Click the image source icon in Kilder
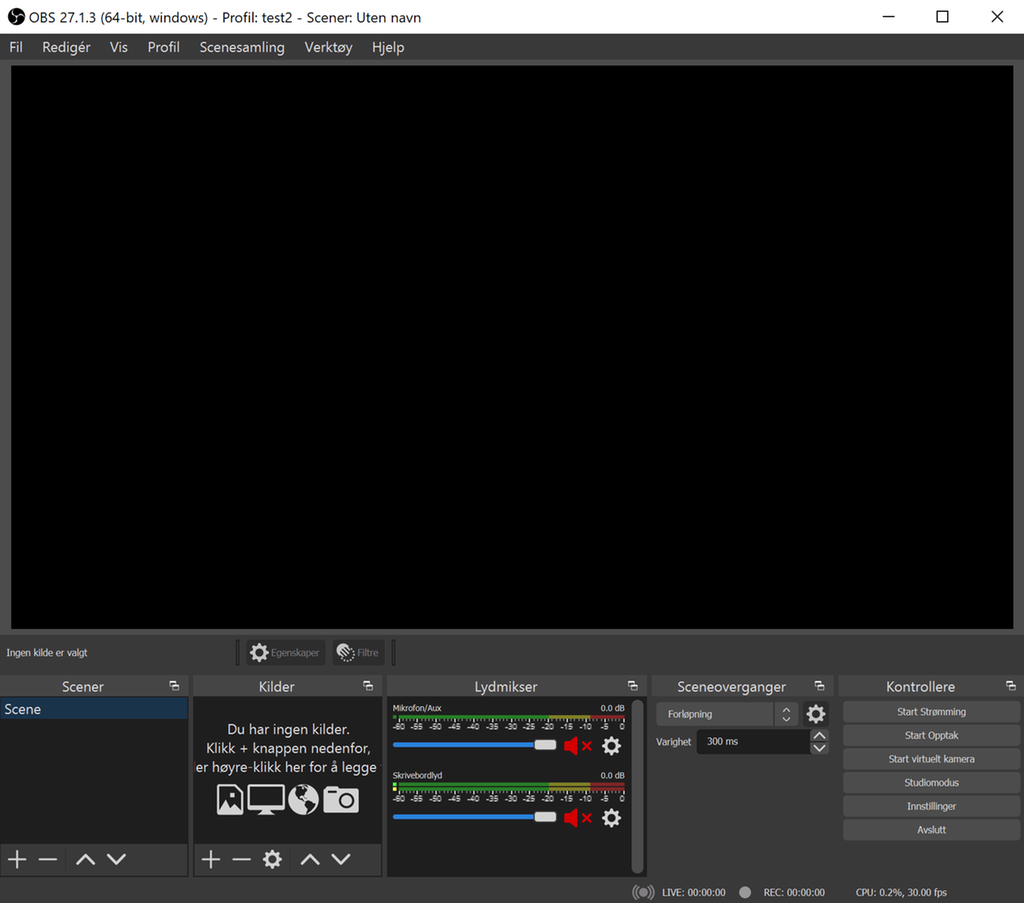This screenshot has height=903, width=1024. tap(230, 800)
